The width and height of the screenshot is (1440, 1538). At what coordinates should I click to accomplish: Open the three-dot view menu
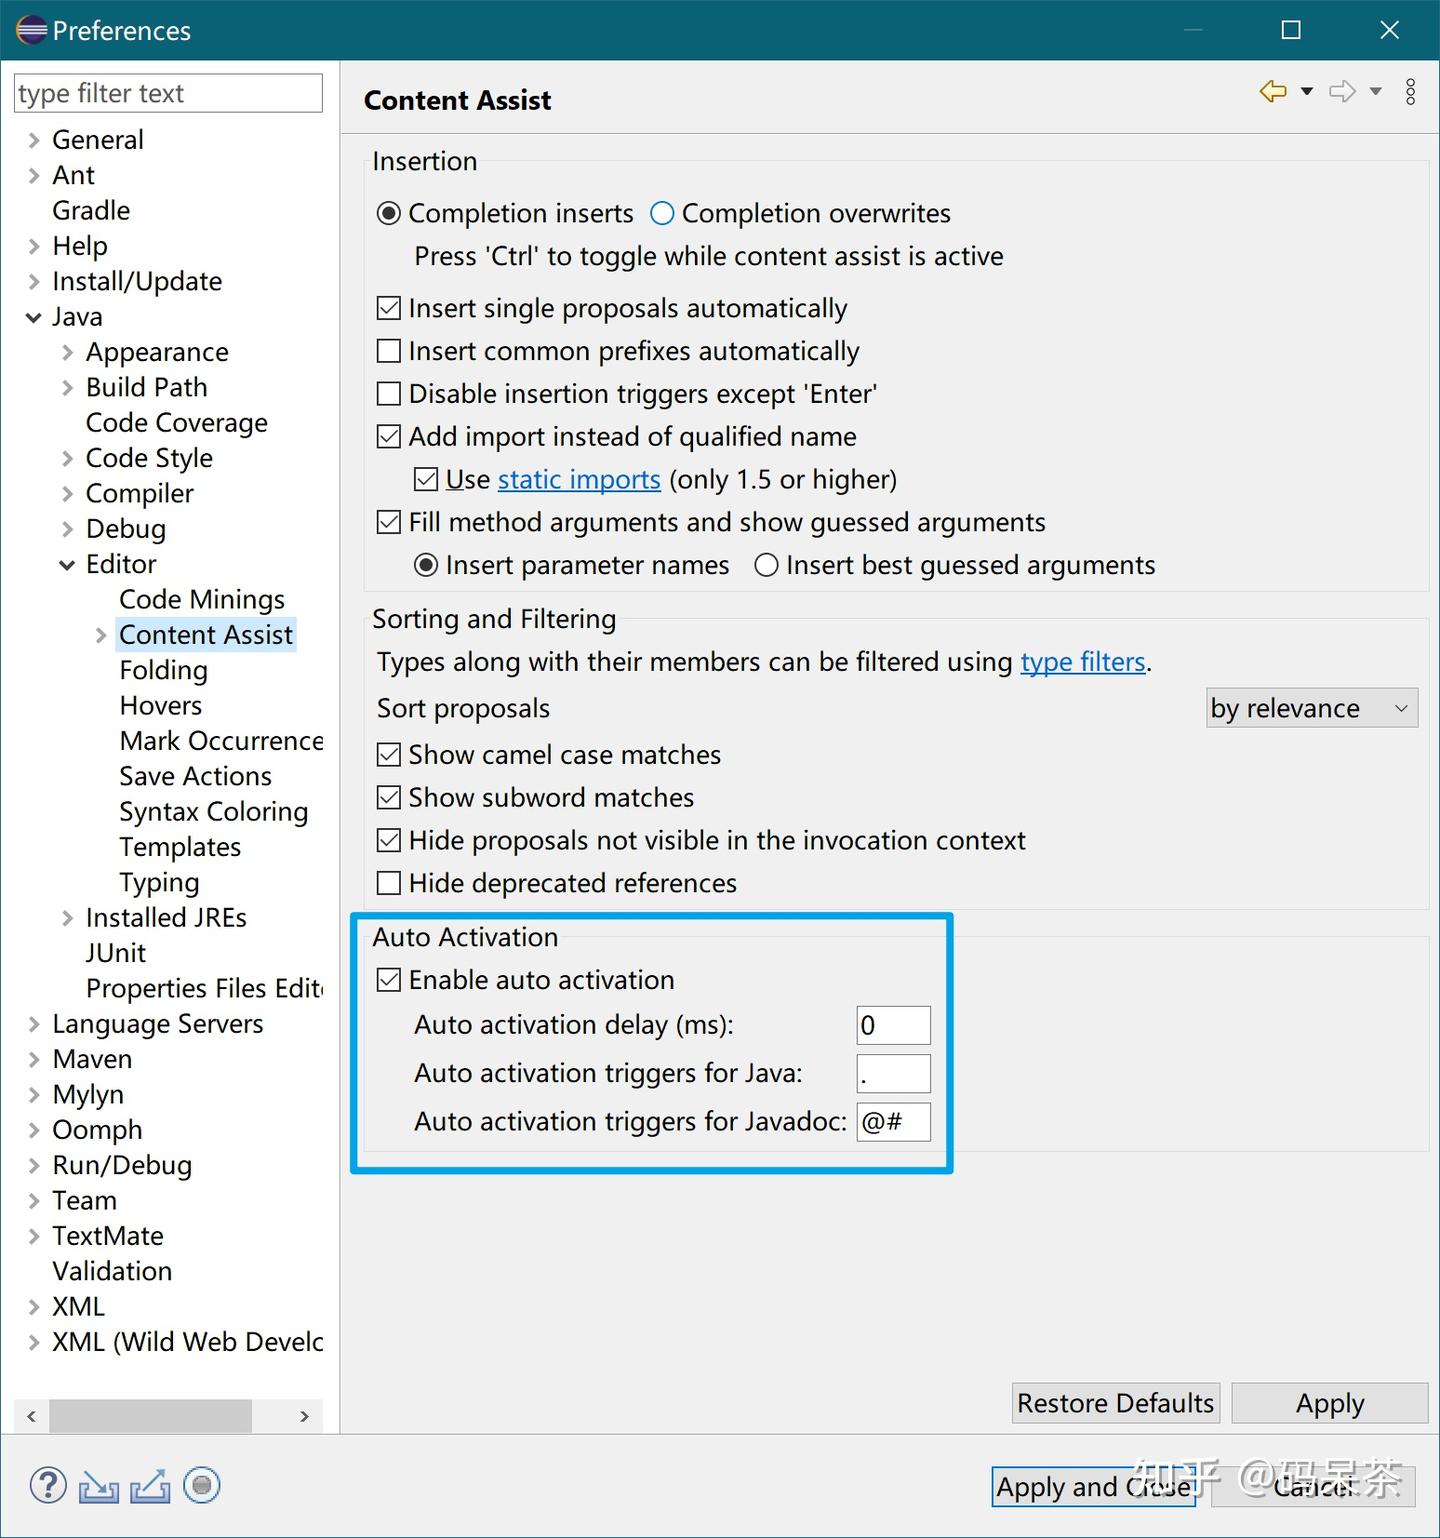[1410, 92]
